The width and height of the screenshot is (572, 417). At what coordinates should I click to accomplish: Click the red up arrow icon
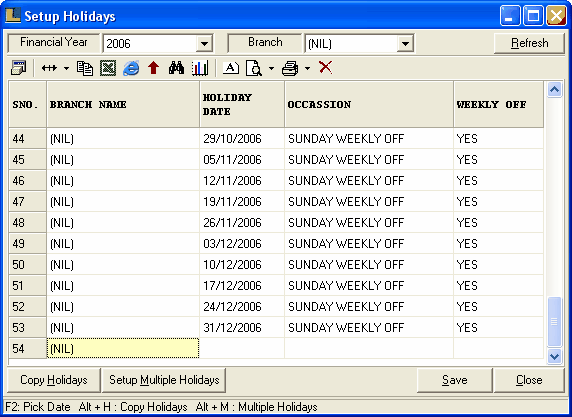(x=154, y=68)
